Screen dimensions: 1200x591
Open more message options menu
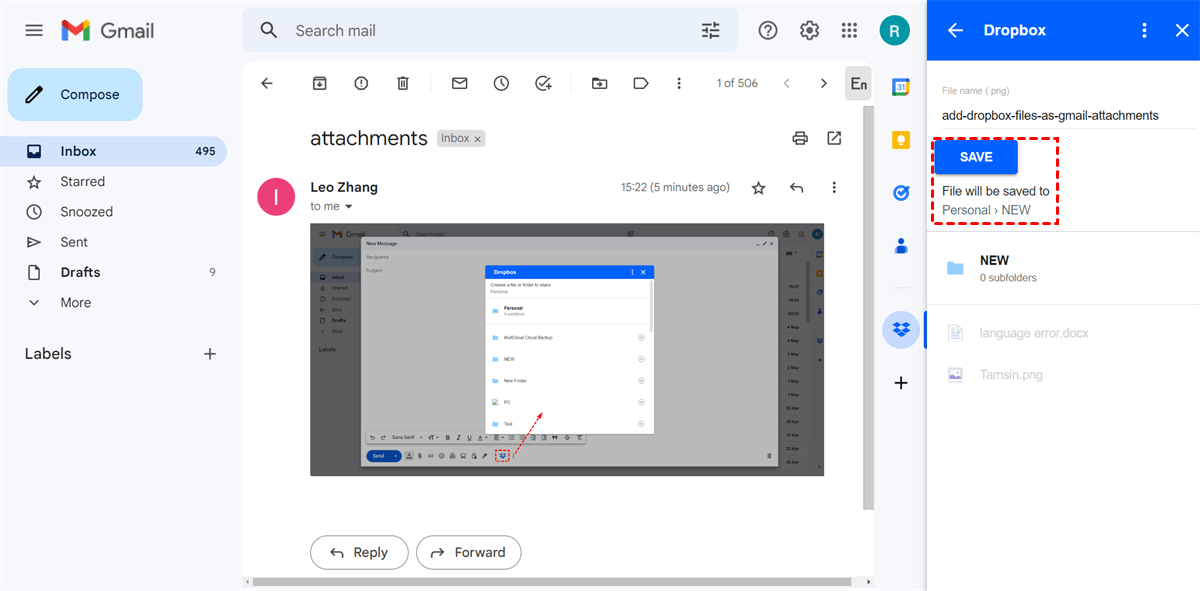834,187
